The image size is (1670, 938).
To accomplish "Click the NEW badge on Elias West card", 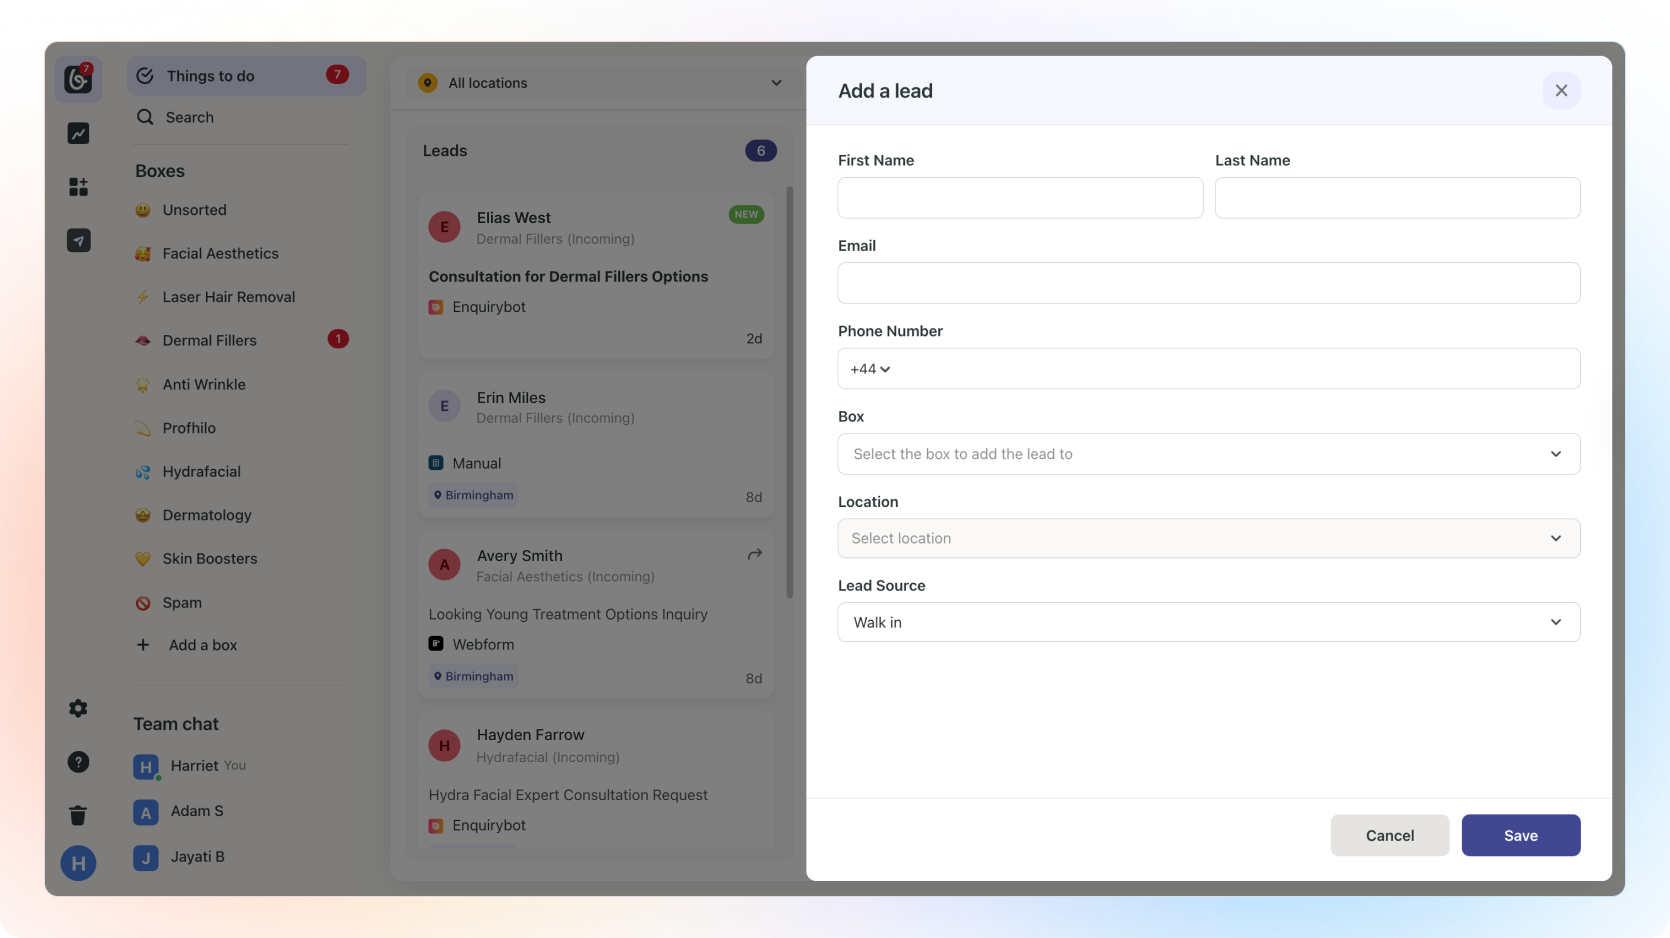I will pyautogui.click(x=746, y=214).
